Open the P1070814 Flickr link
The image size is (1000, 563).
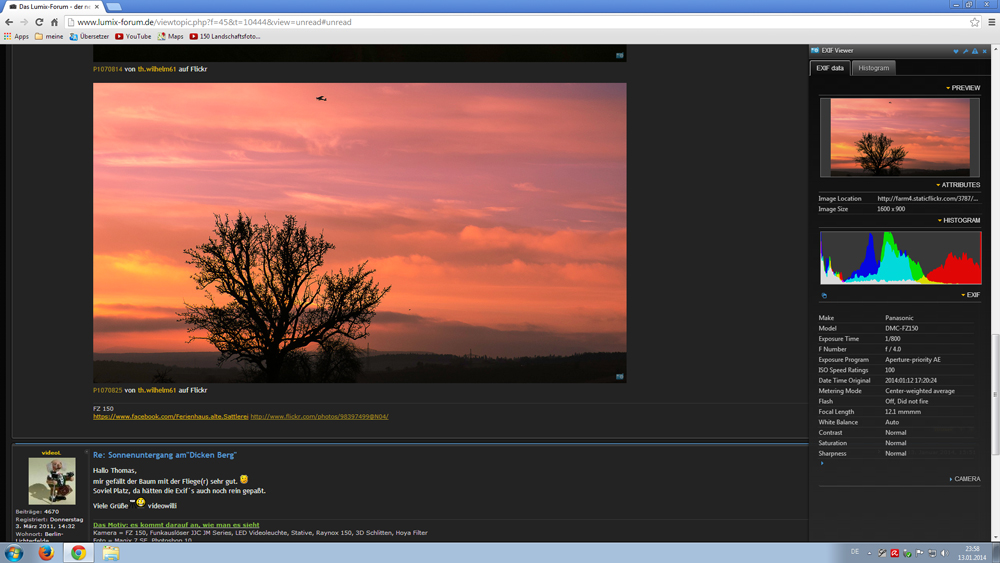(107, 69)
